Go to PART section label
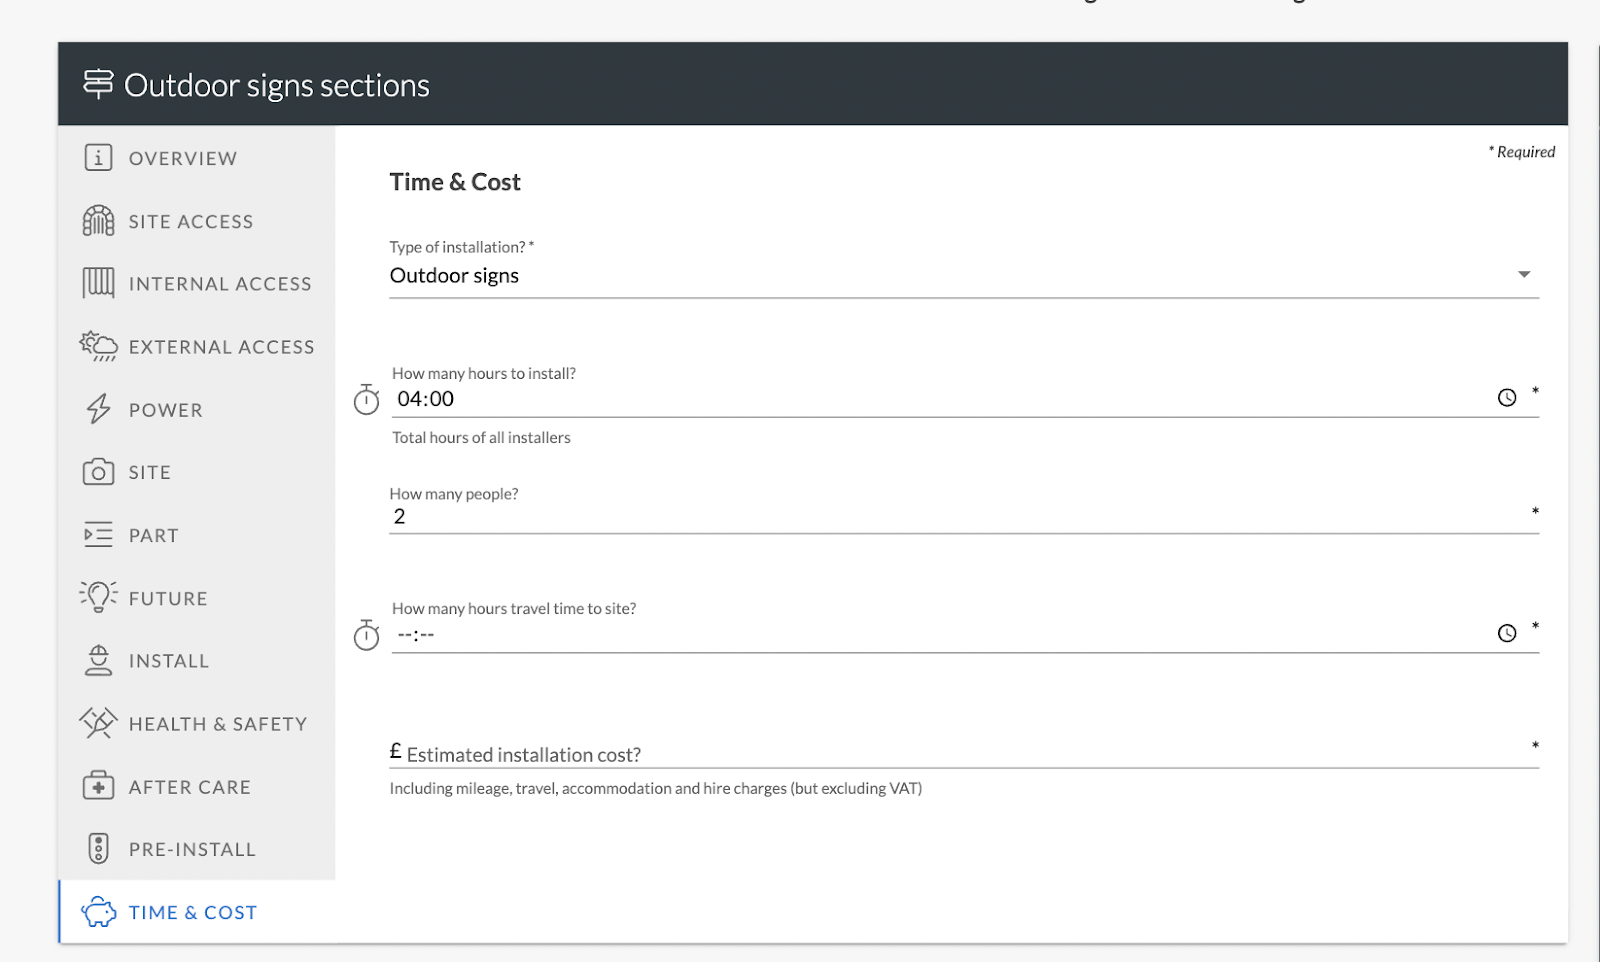 point(154,536)
